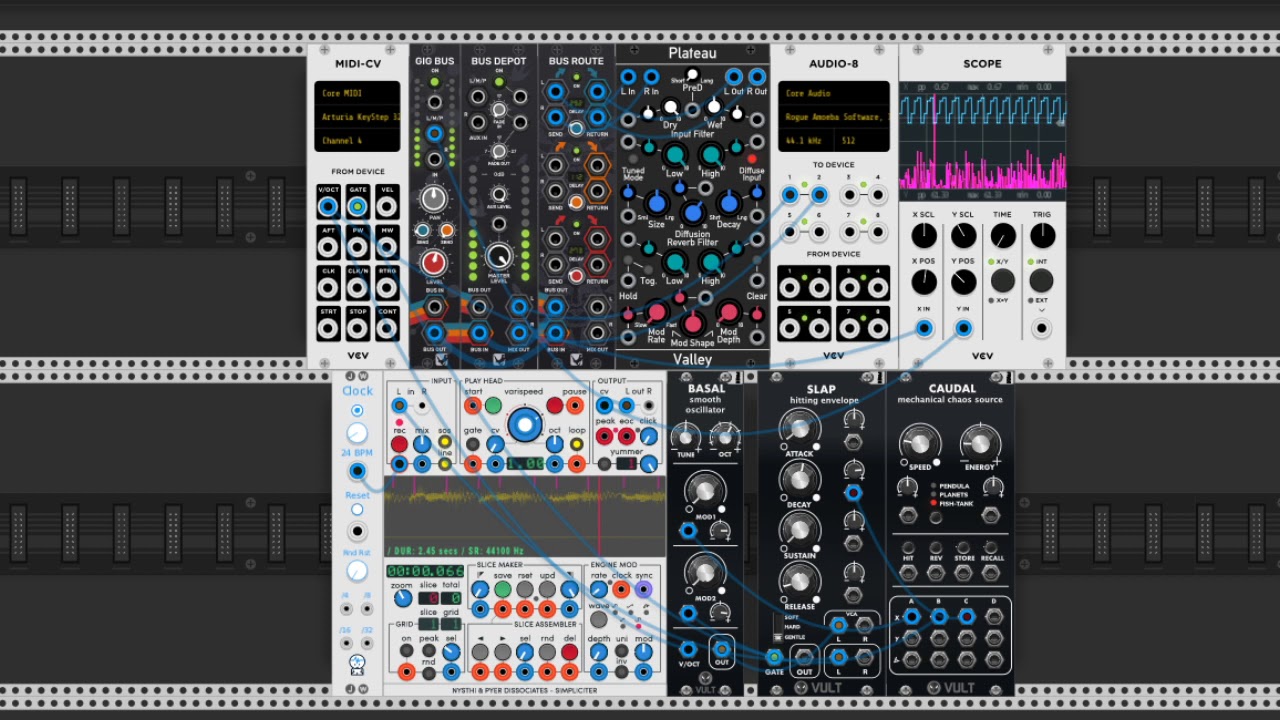Click the Bus Depot Master Level knob
Image resolution: width=1280 pixels, height=720 pixels.
coord(498,257)
